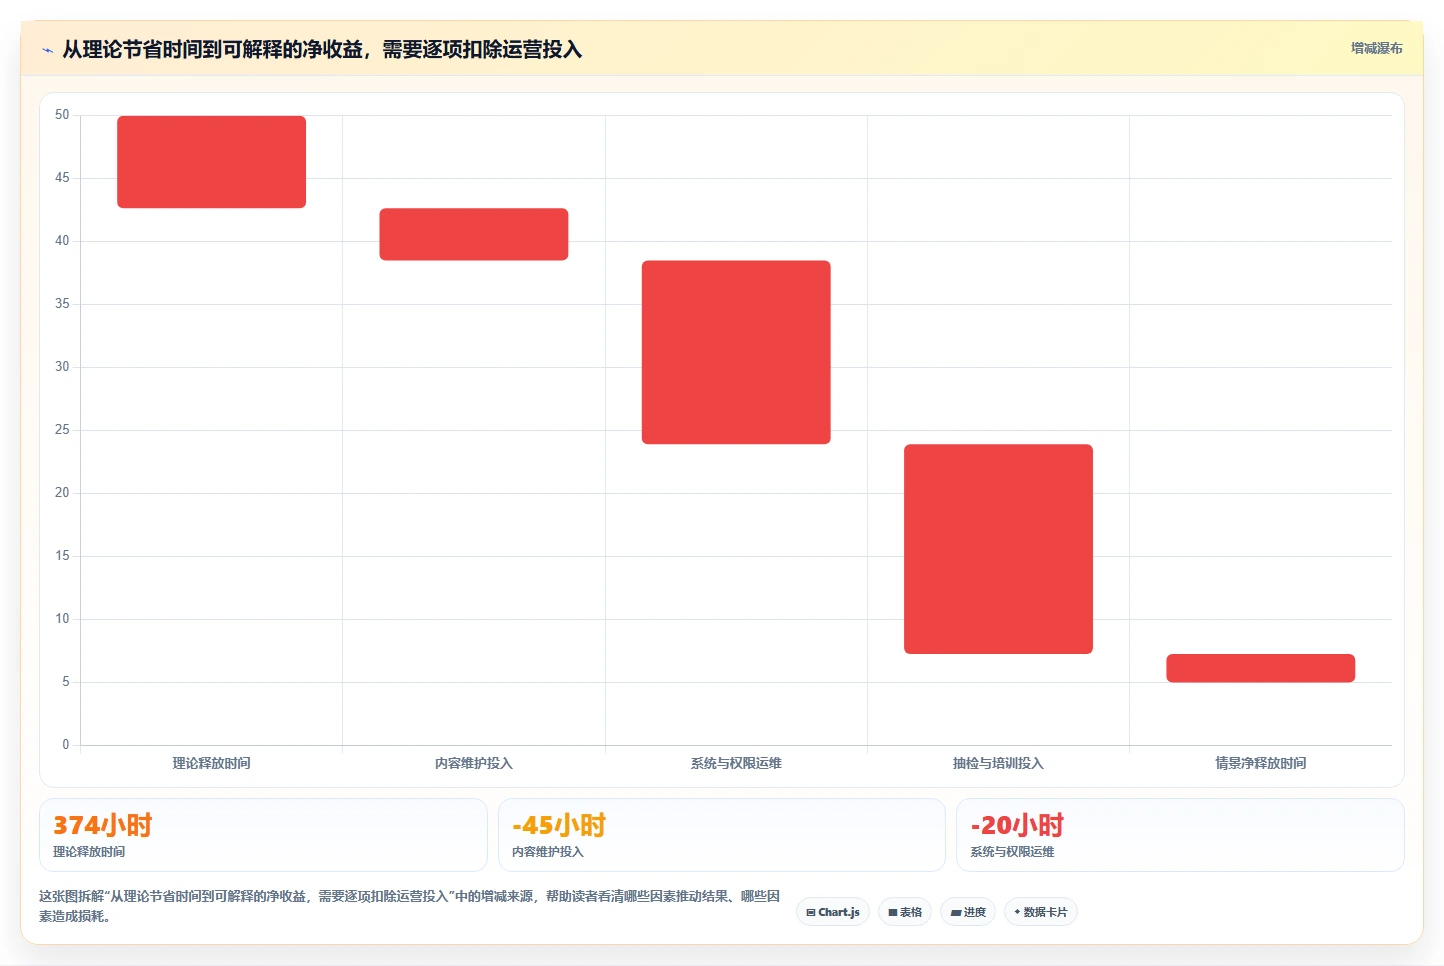
Task: Click x-axis label 抽检与培训投入
Action: (x=998, y=763)
